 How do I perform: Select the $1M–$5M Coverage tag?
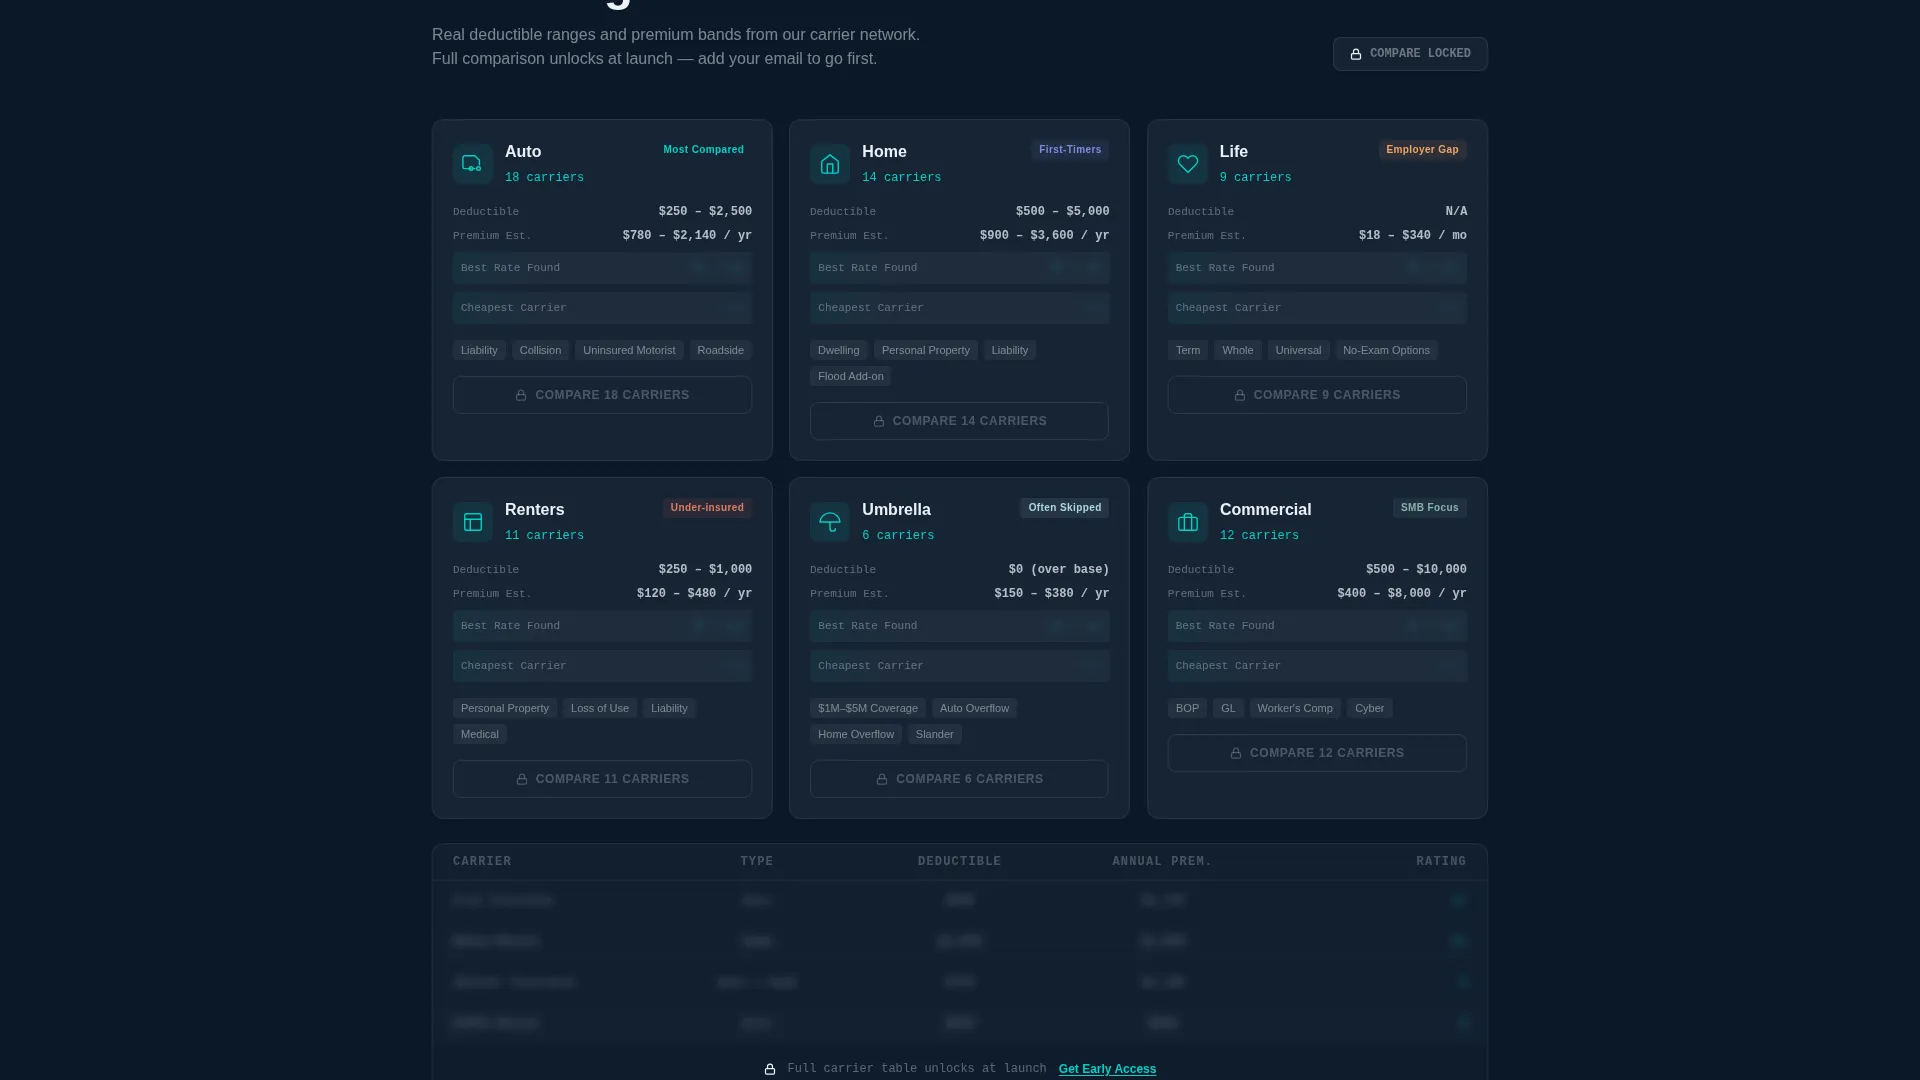pos(867,708)
